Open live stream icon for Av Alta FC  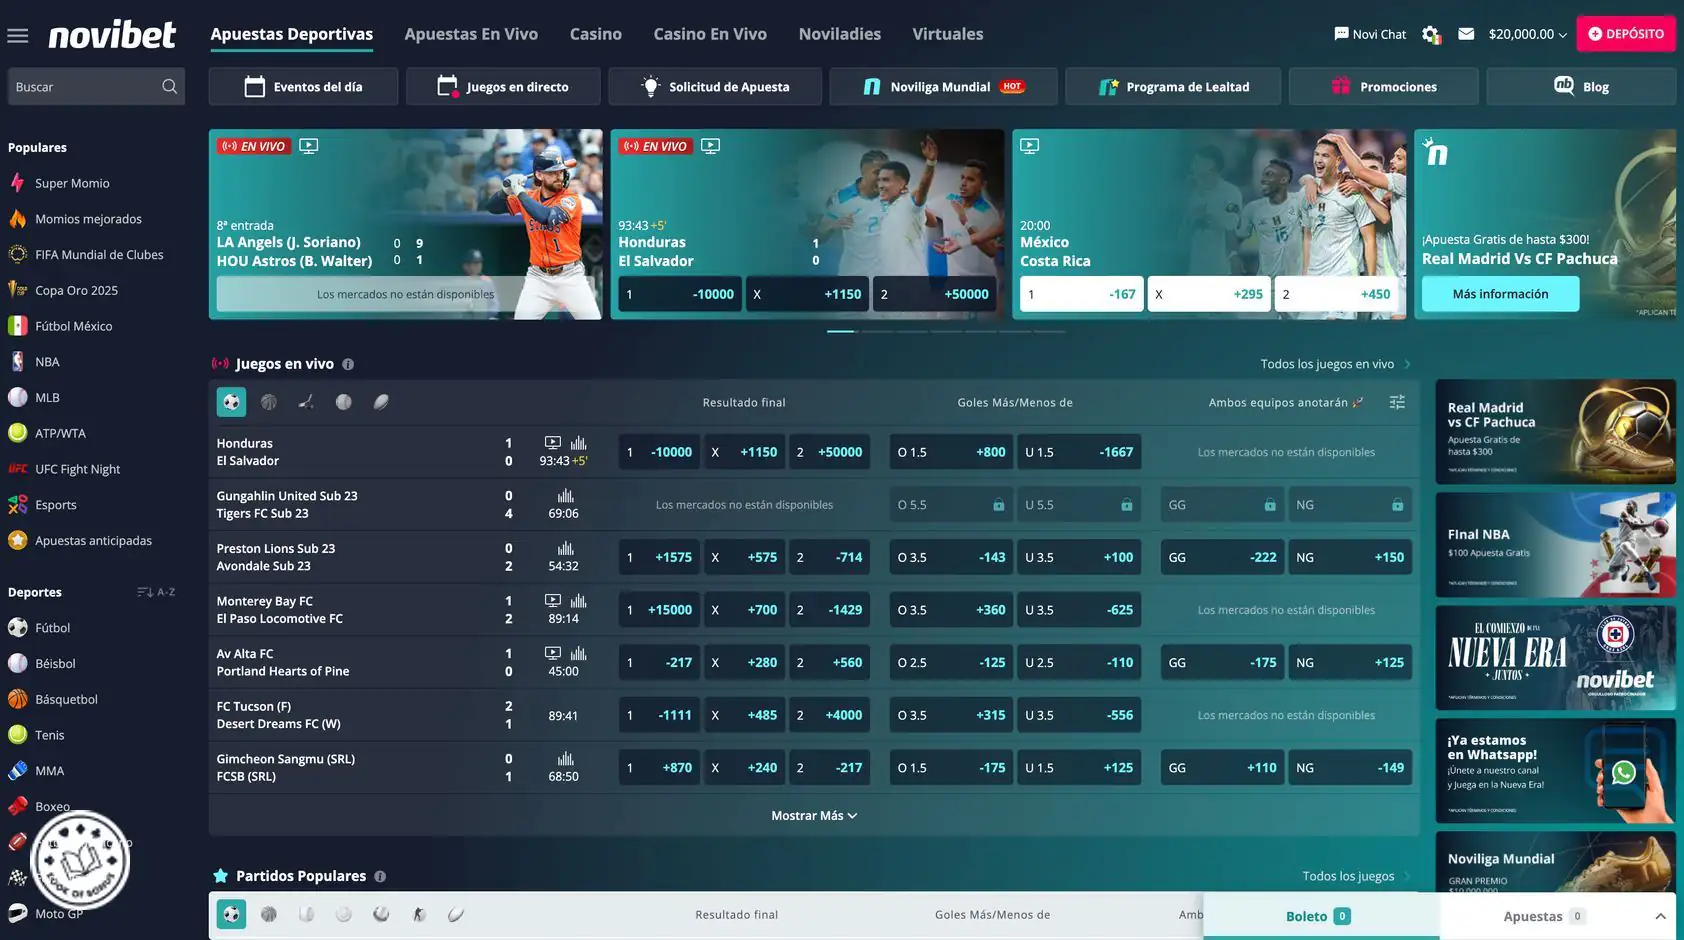point(553,653)
